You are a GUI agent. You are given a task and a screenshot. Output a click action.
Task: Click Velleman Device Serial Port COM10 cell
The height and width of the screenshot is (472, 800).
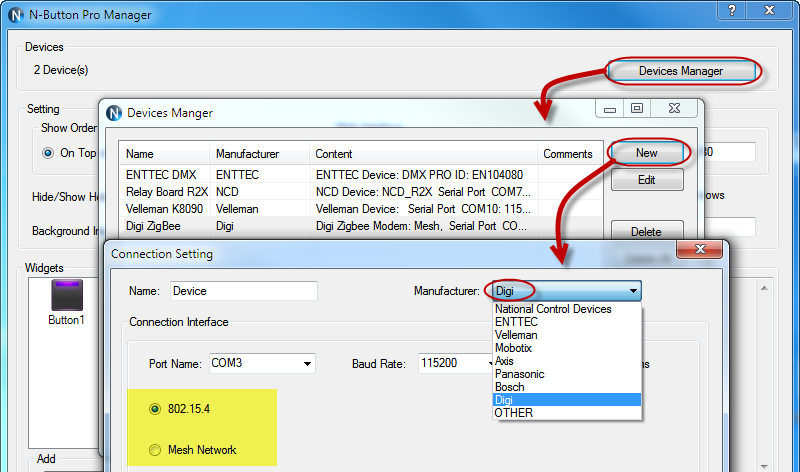[423, 209]
